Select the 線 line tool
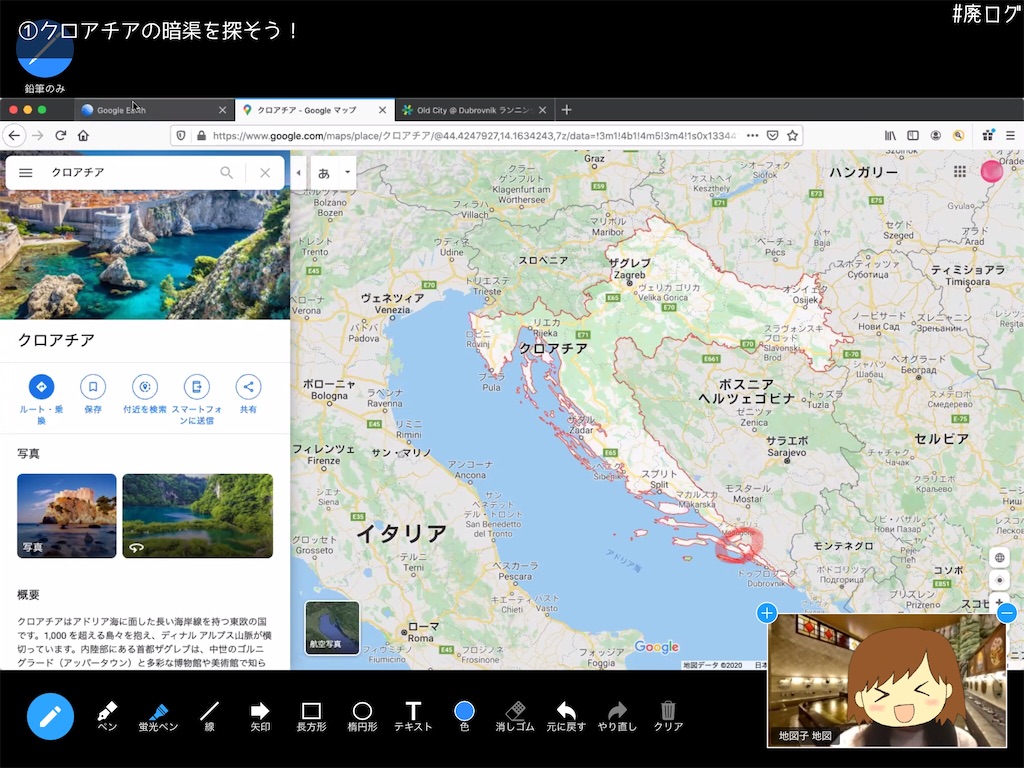 tap(209, 716)
